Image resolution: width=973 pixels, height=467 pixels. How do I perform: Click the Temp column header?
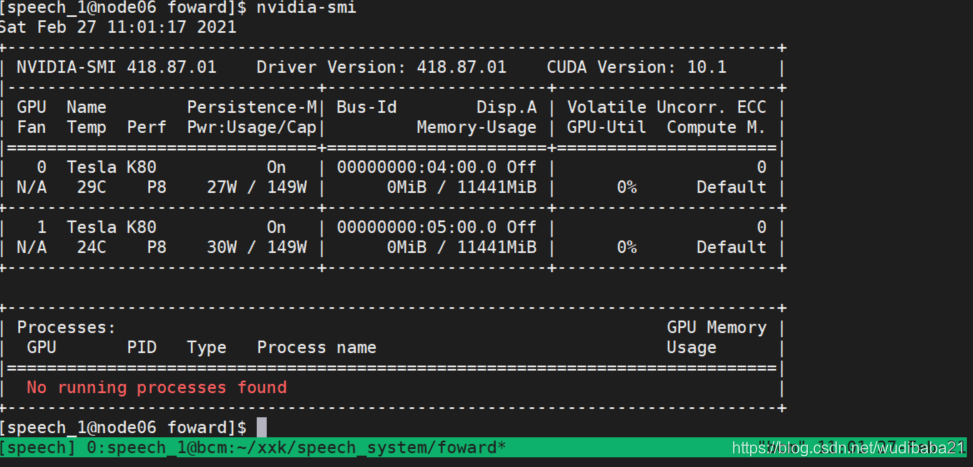click(x=86, y=128)
